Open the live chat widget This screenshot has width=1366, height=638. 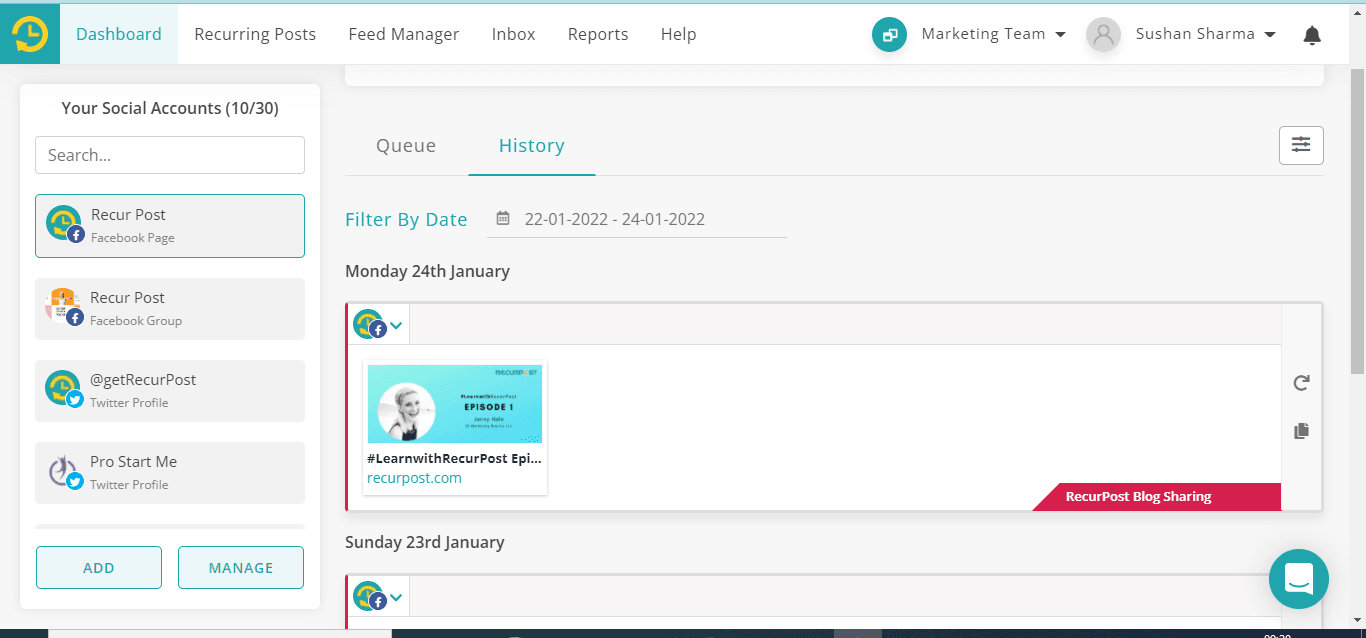pos(1298,579)
